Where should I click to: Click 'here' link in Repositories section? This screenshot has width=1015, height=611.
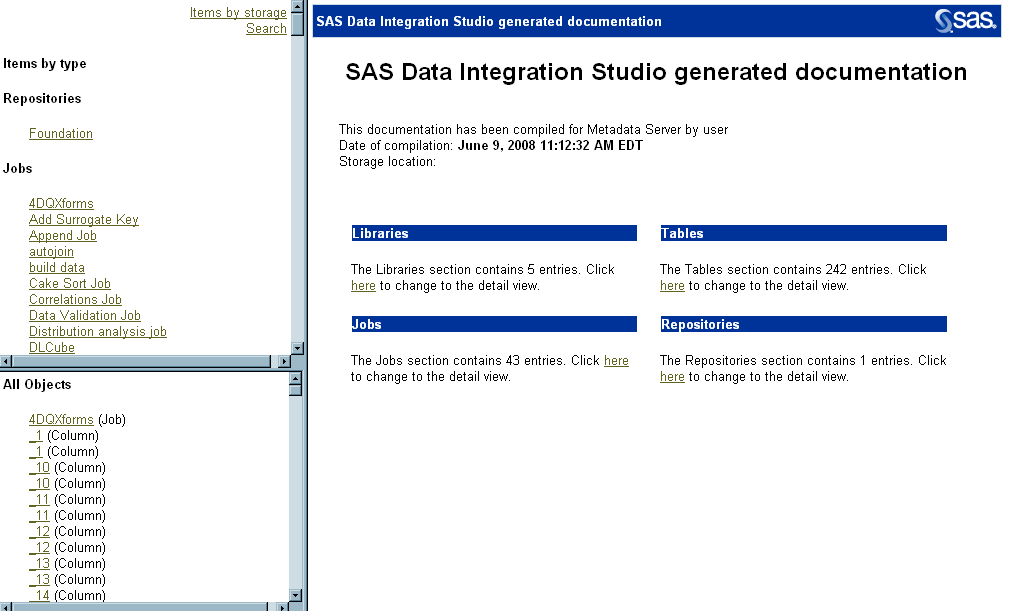click(x=672, y=377)
